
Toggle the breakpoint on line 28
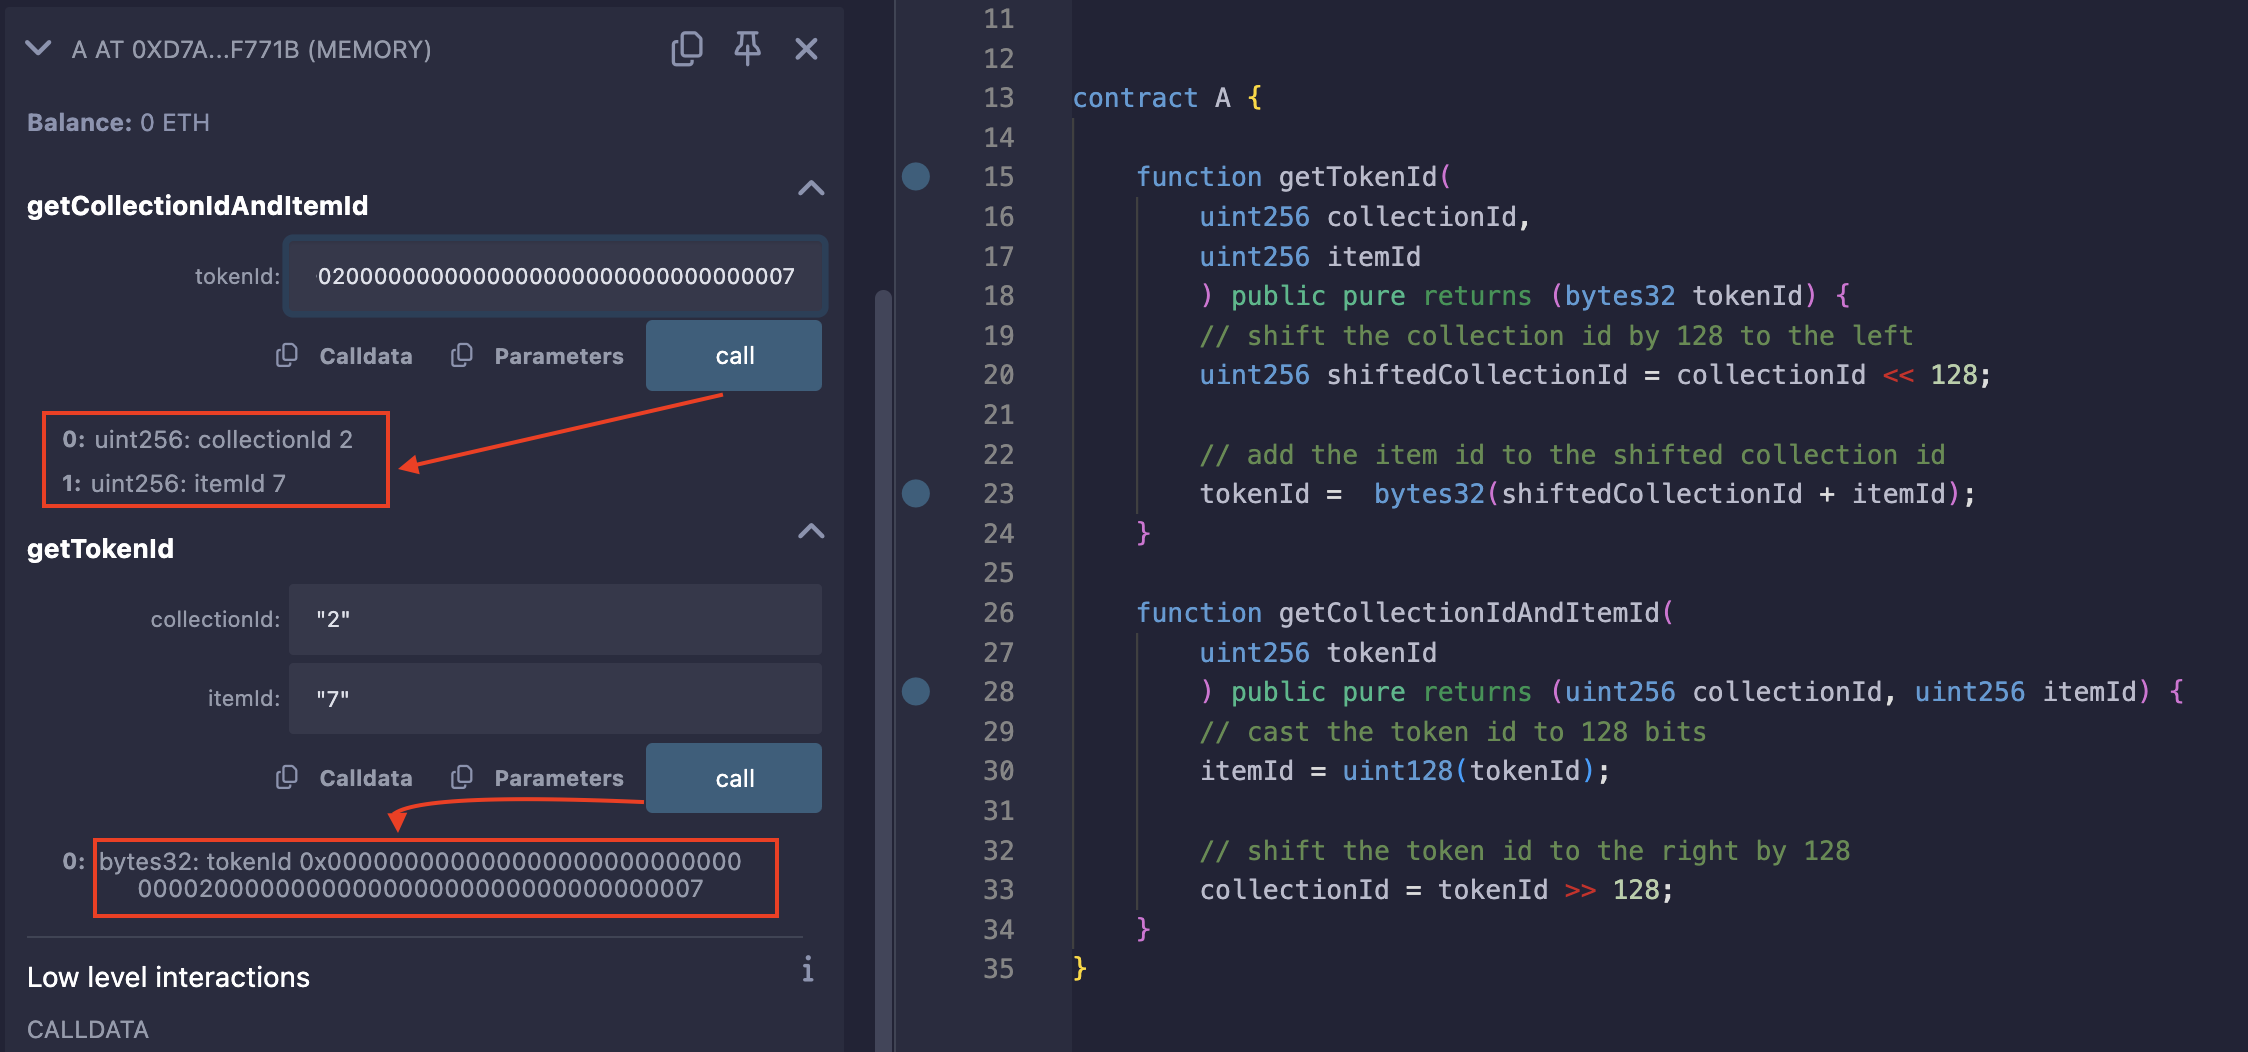click(x=915, y=691)
